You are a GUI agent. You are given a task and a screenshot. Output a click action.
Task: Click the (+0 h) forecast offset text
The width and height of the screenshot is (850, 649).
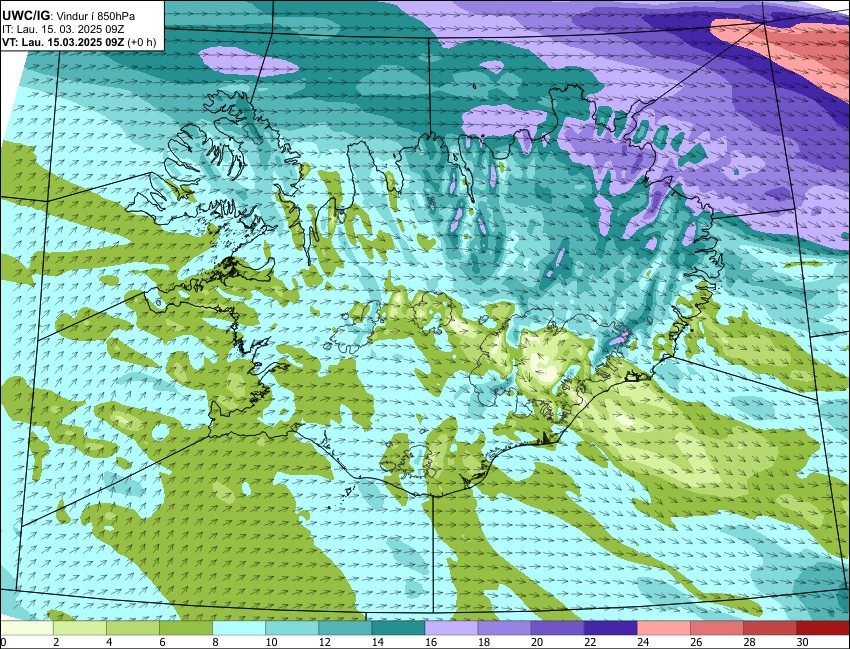(141, 42)
